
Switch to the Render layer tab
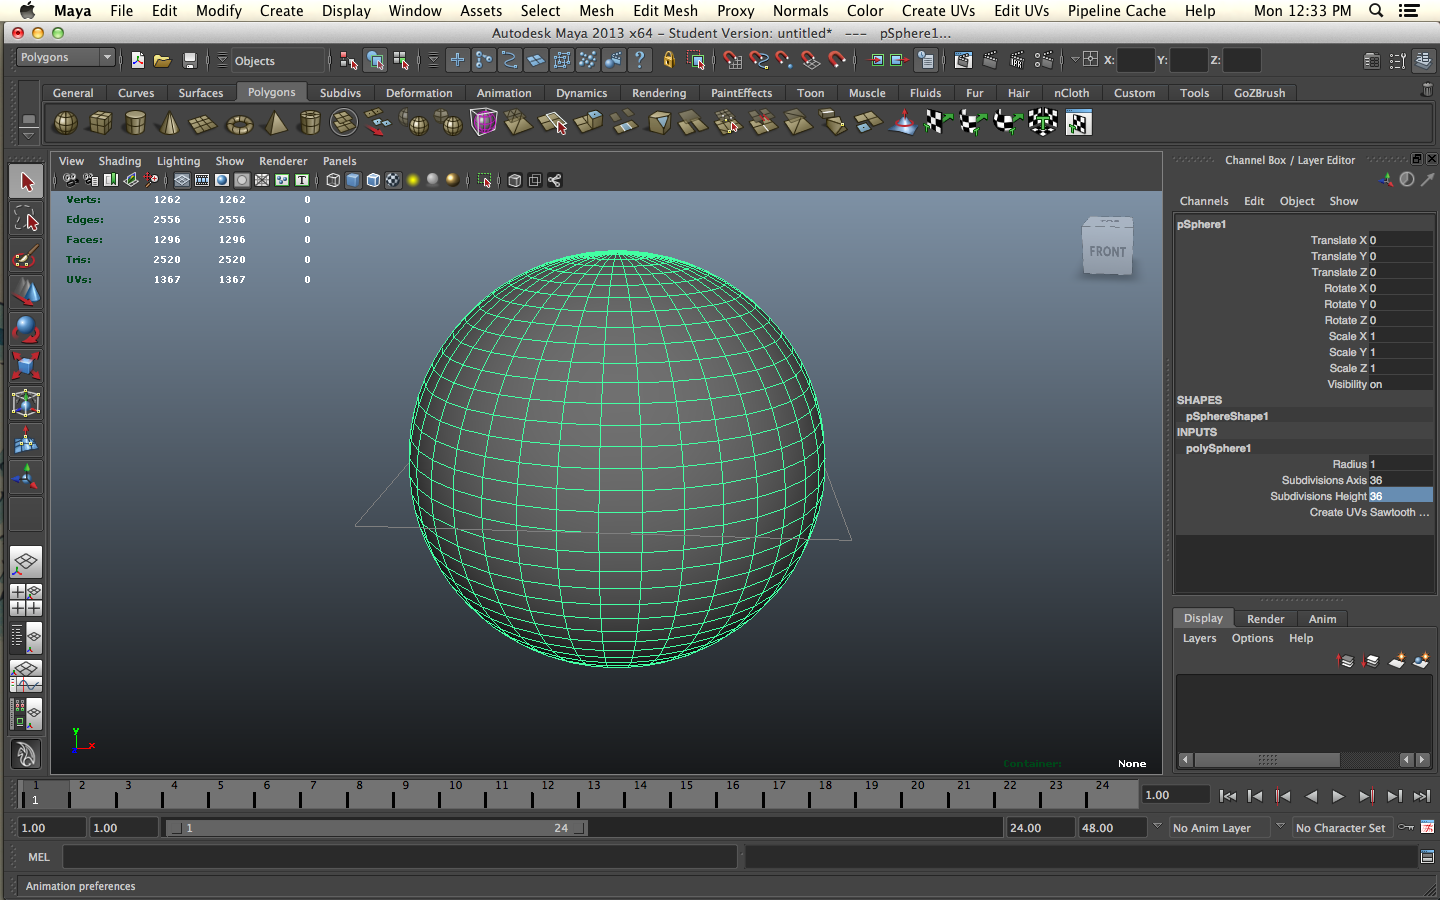click(1265, 619)
